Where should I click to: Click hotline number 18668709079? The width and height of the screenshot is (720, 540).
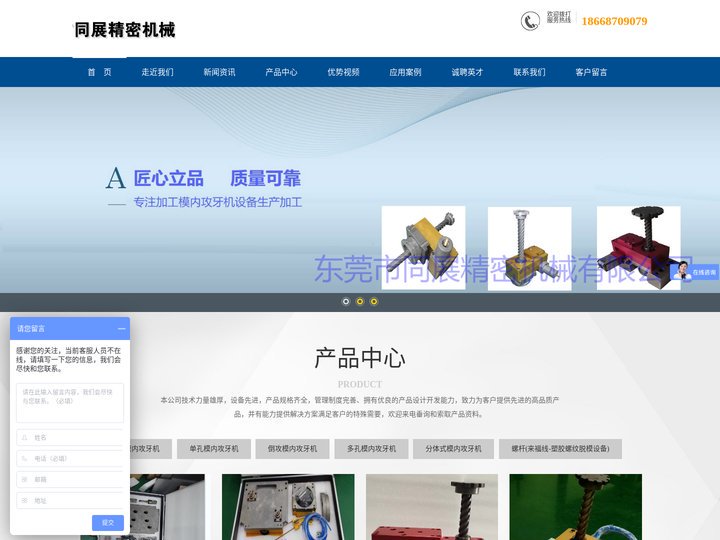(x=614, y=21)
